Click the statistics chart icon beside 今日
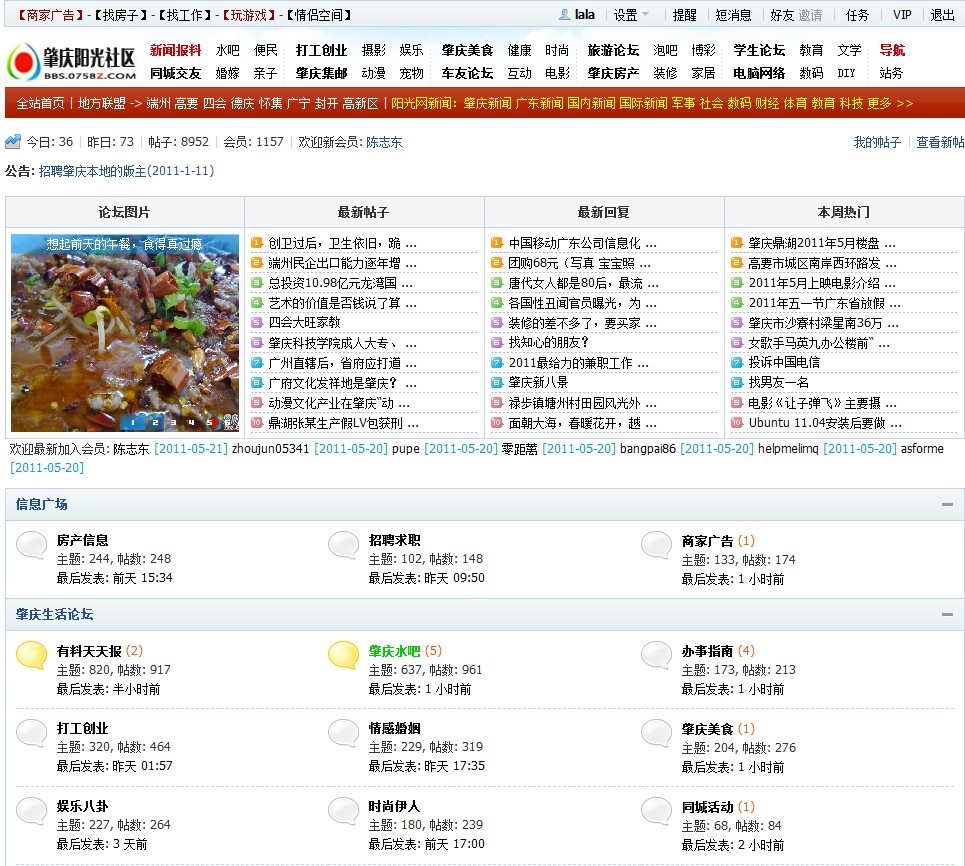This screenshot has width=965, height=866. (13, 142)
